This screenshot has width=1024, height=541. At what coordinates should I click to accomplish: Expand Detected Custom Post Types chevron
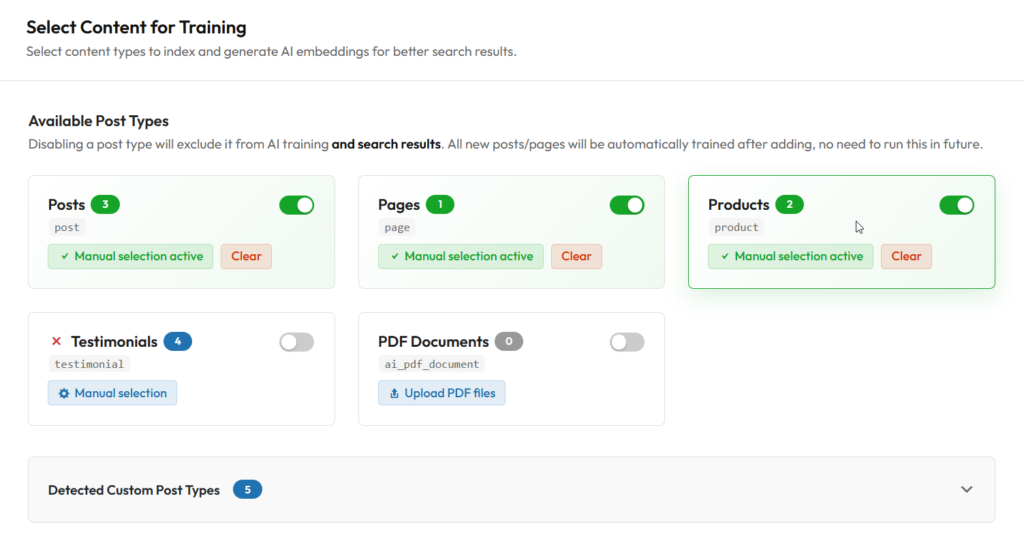(966, 490)
